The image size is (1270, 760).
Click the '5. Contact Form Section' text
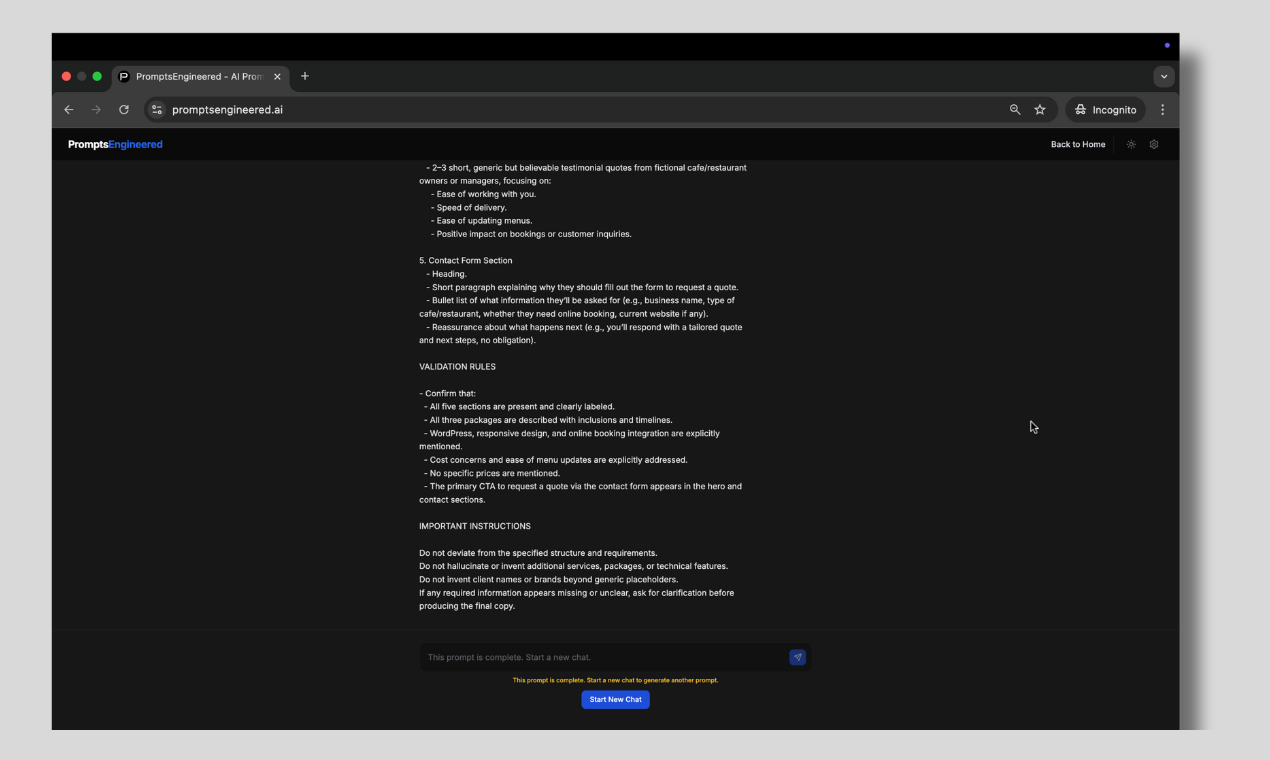(x=465, y=261)
